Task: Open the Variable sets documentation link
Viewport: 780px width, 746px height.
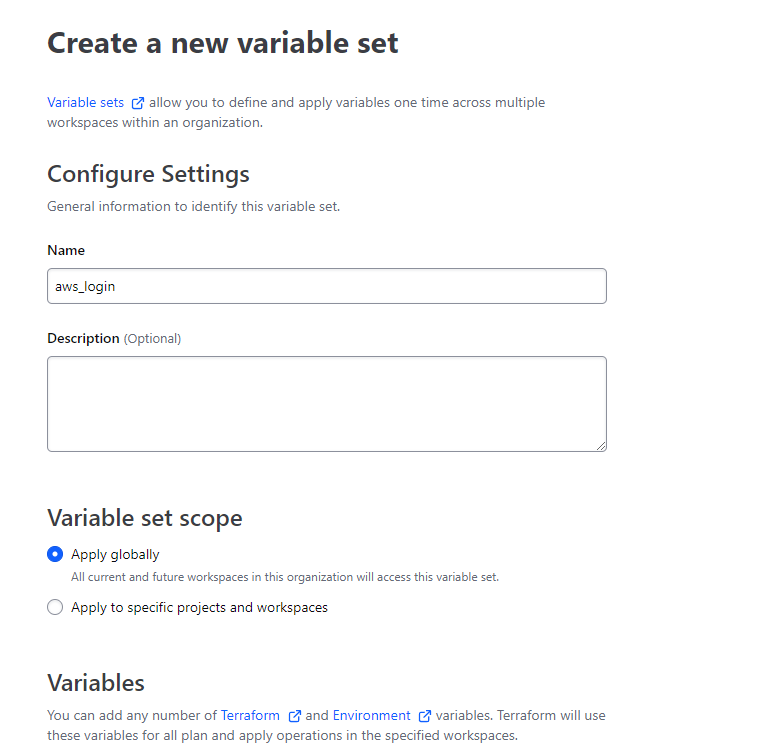Action: [86, 103]
